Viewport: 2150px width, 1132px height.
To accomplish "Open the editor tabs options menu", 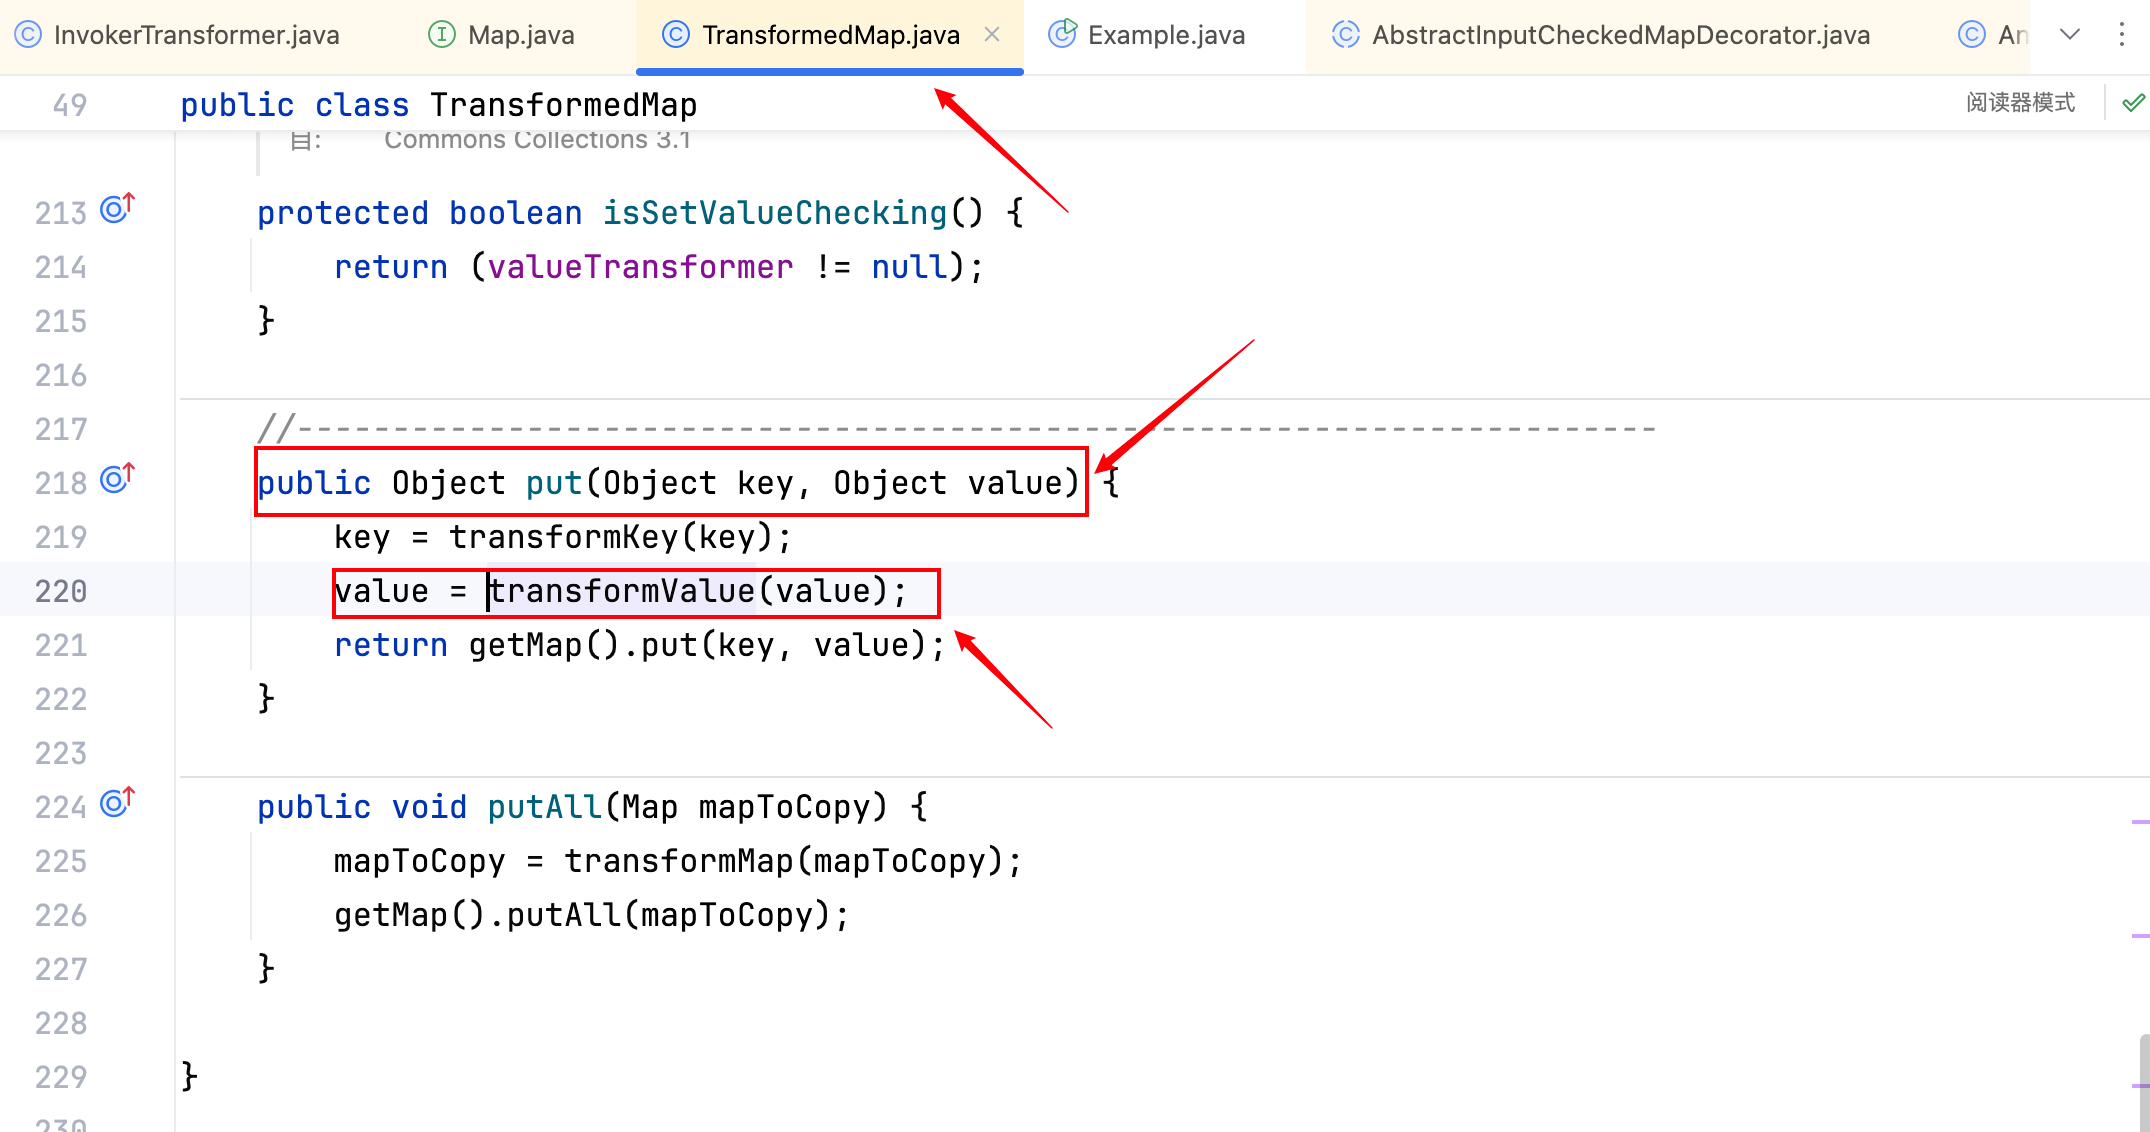I will 2121,35.
